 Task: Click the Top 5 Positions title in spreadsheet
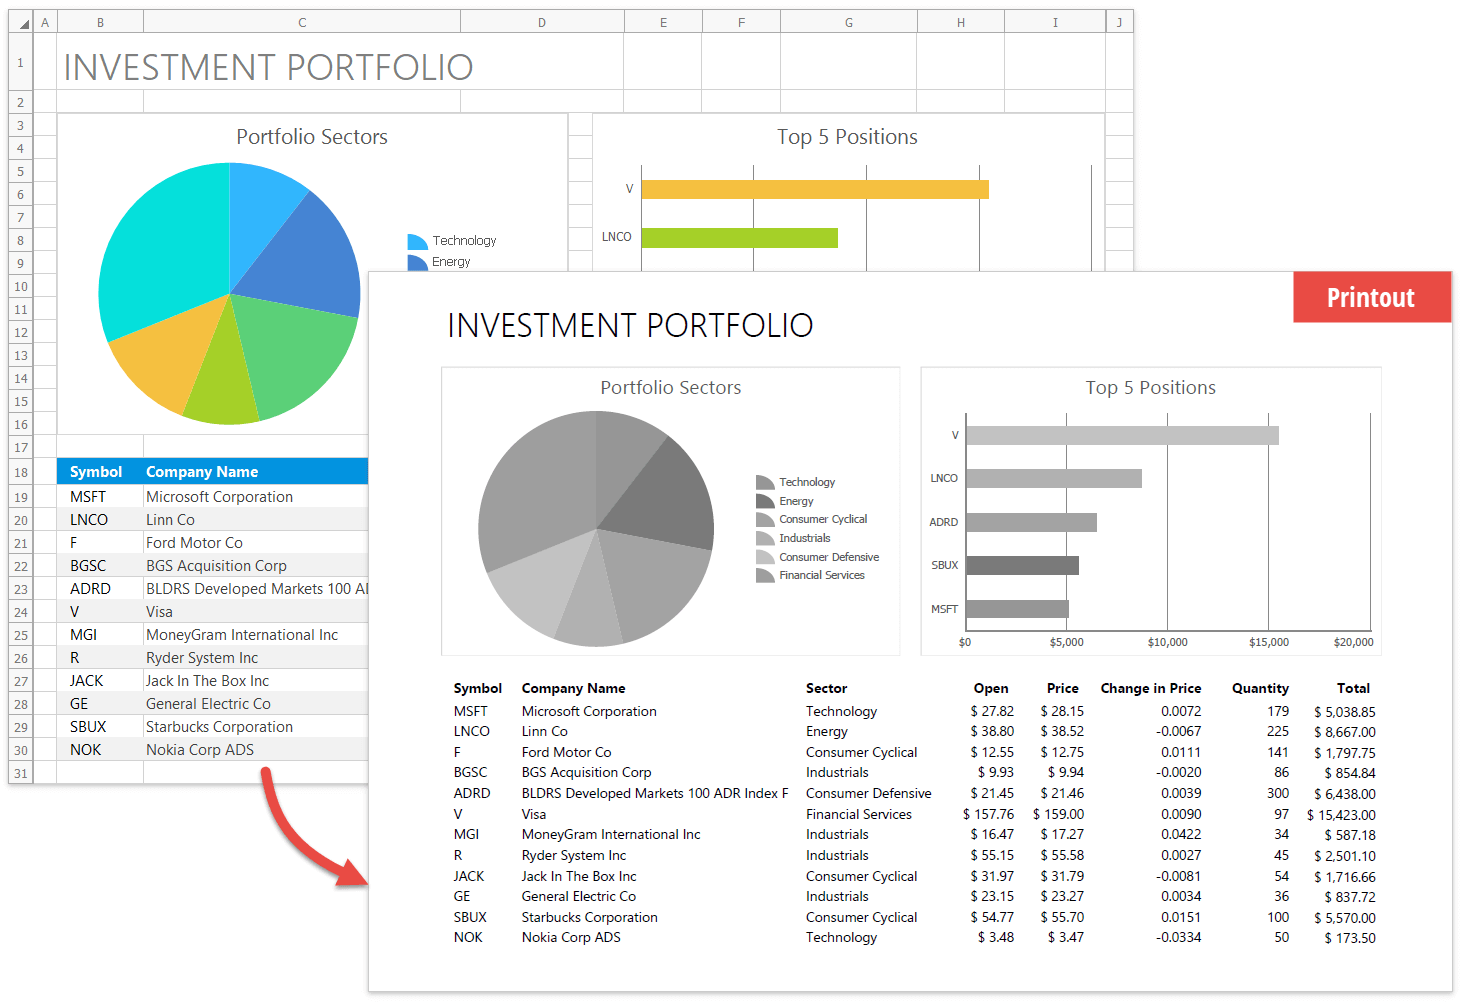tap(847, 137)
